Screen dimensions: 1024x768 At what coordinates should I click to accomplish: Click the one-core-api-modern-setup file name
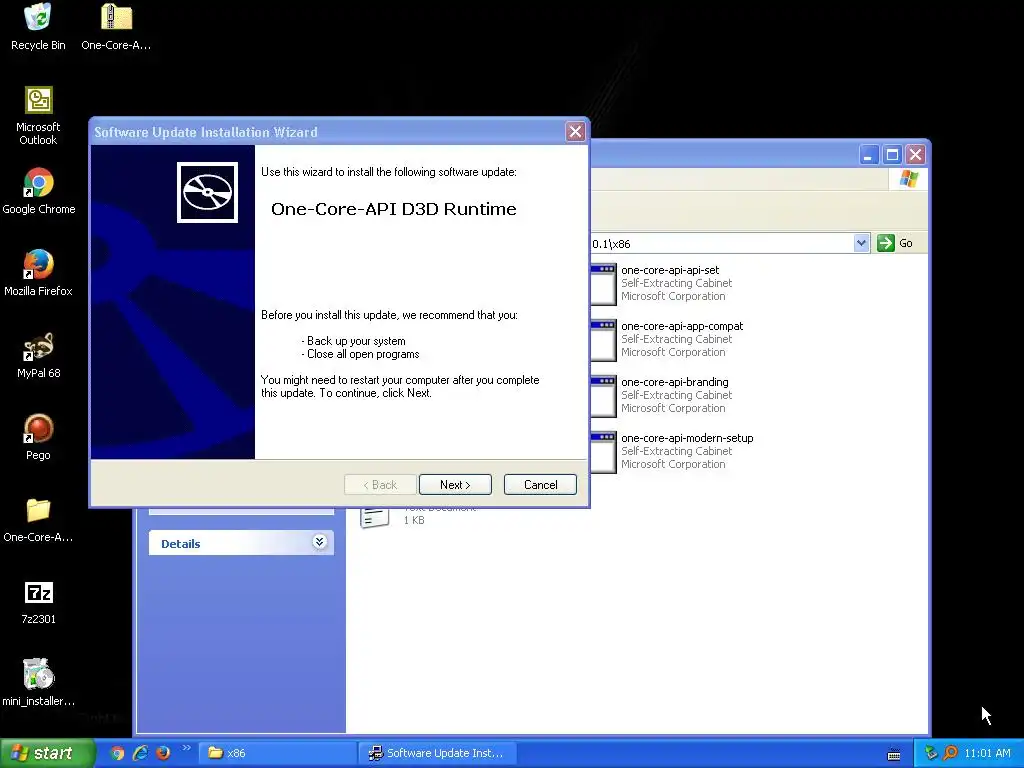(687, 438)
